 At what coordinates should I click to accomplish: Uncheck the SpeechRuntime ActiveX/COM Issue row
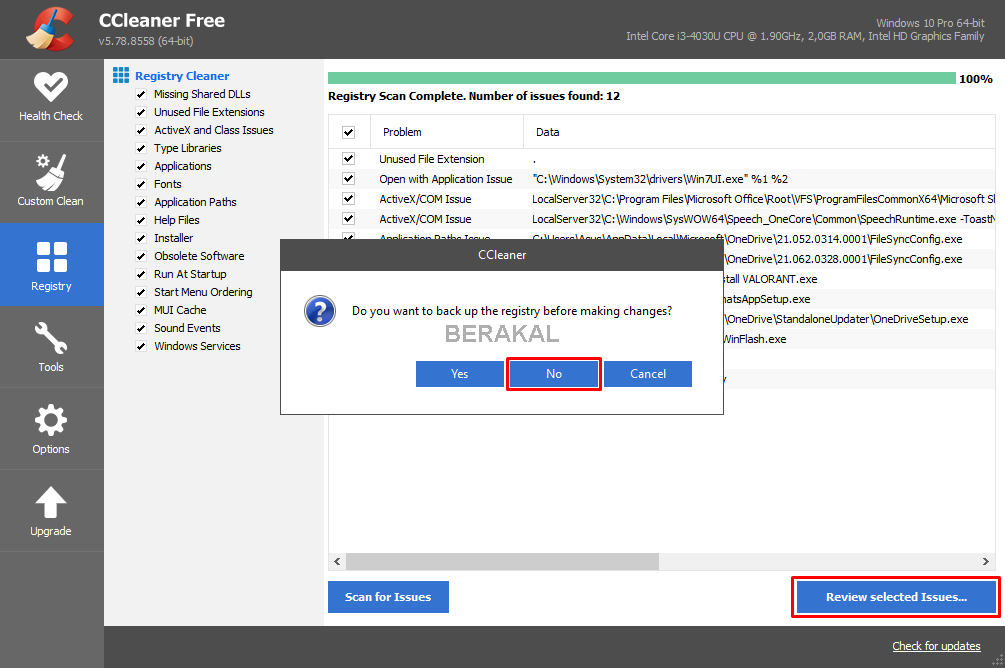pos(349,218)
